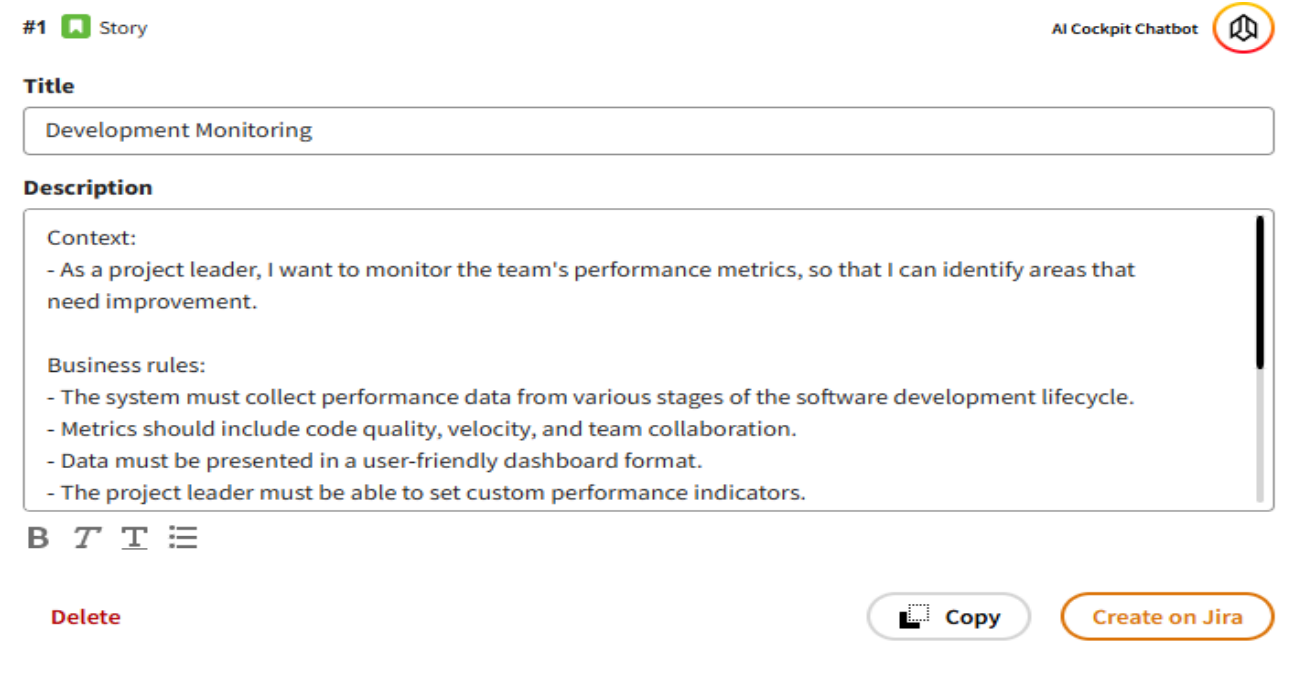Place cursor on 'Business rules:' line
1305x674 pixels.
tap(126, 365)
